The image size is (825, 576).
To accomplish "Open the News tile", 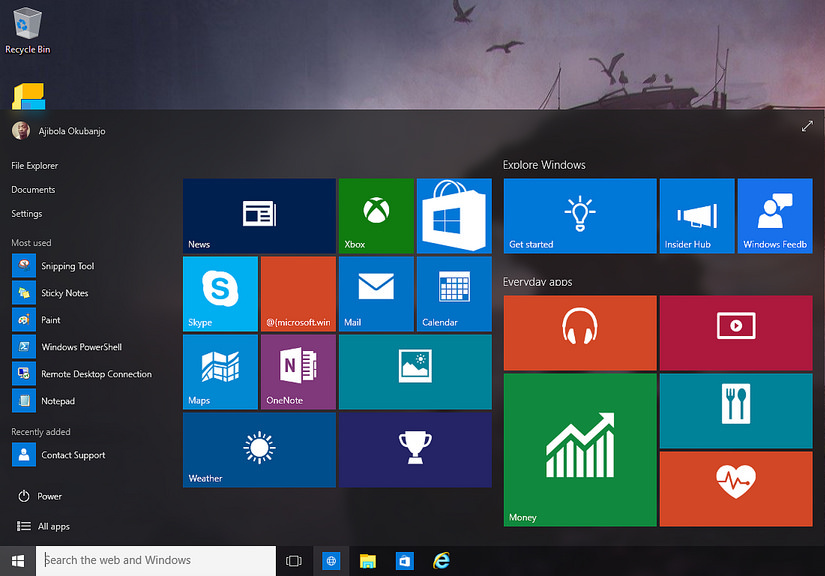I will tap(258, 215).
